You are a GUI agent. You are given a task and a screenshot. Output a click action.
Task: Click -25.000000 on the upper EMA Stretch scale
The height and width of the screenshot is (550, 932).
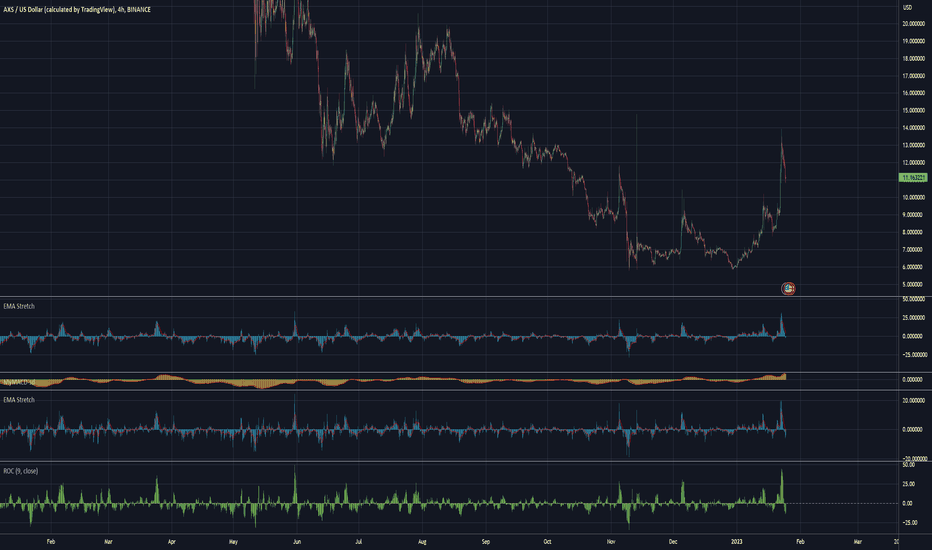tap(915, 355)
